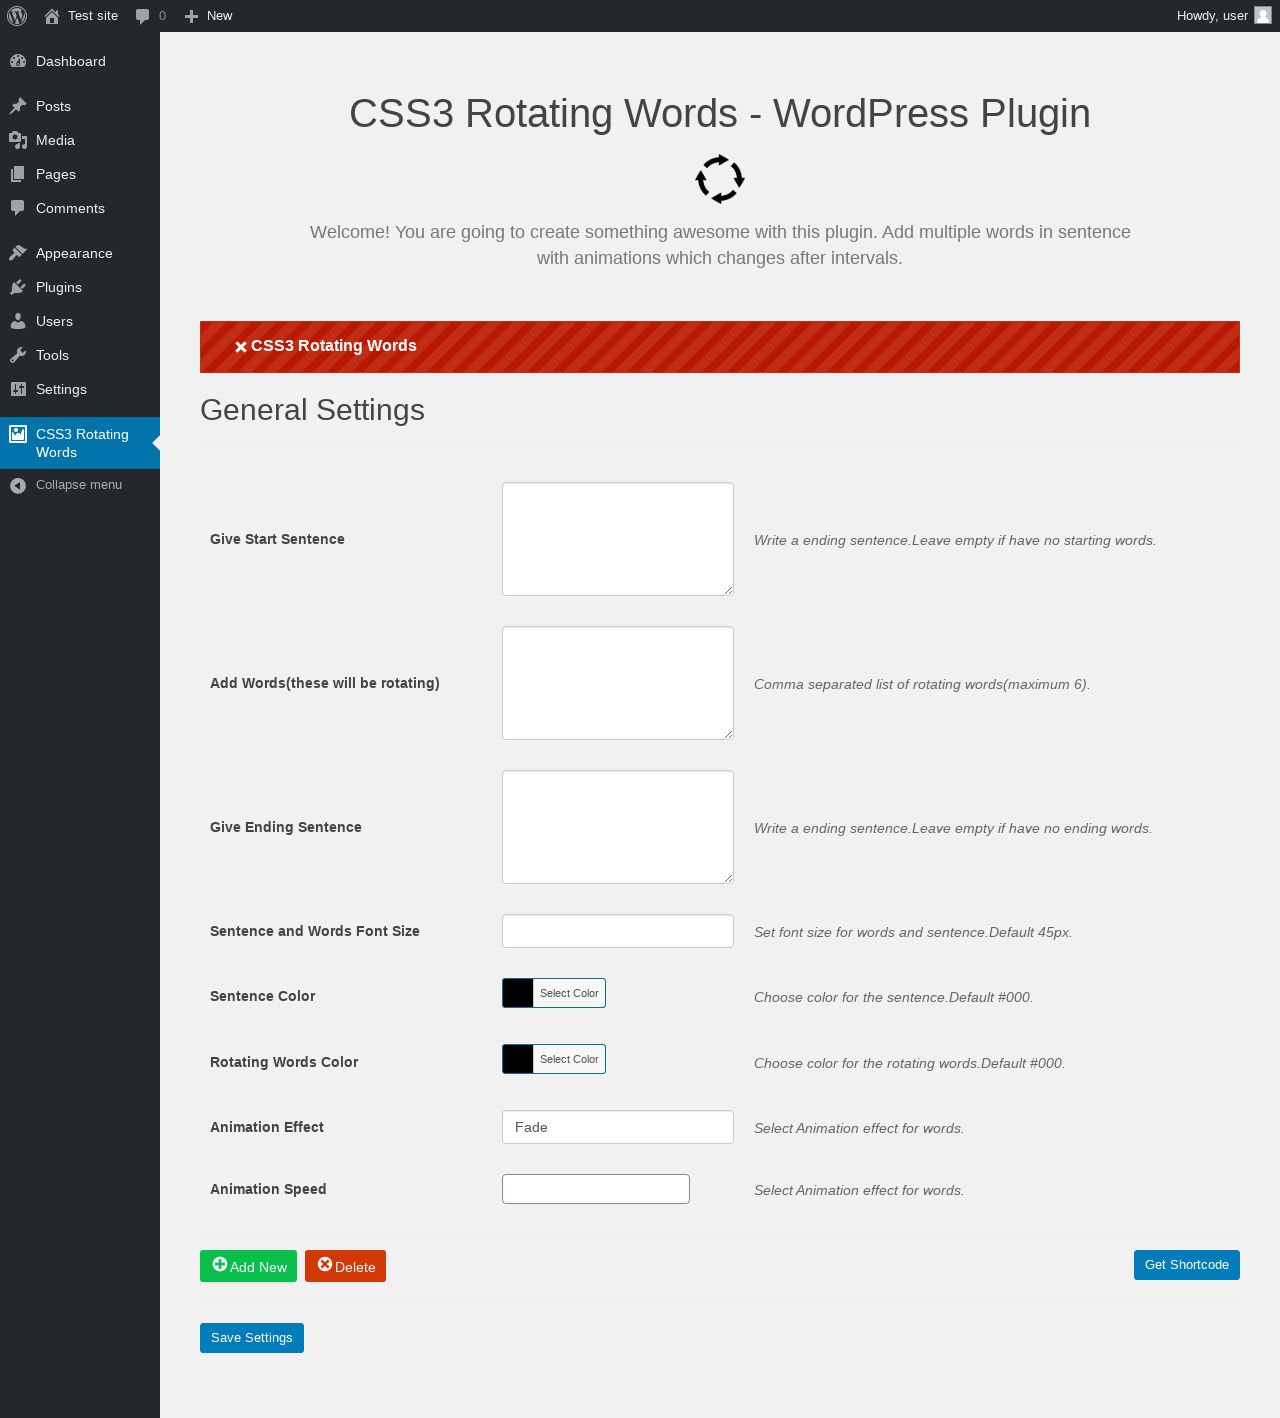Navigate to Pages in the sidebar
The height and width of the screenshot is (1418, 1280).
(x=80, y=174)
